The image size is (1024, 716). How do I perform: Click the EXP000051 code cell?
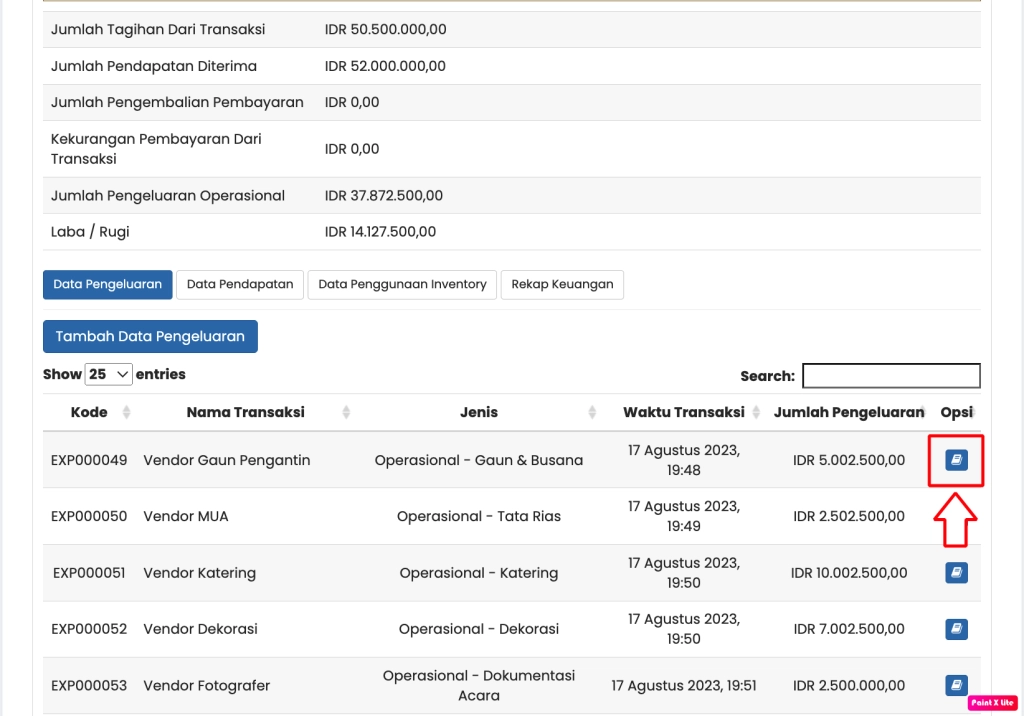tap(89, 573)
